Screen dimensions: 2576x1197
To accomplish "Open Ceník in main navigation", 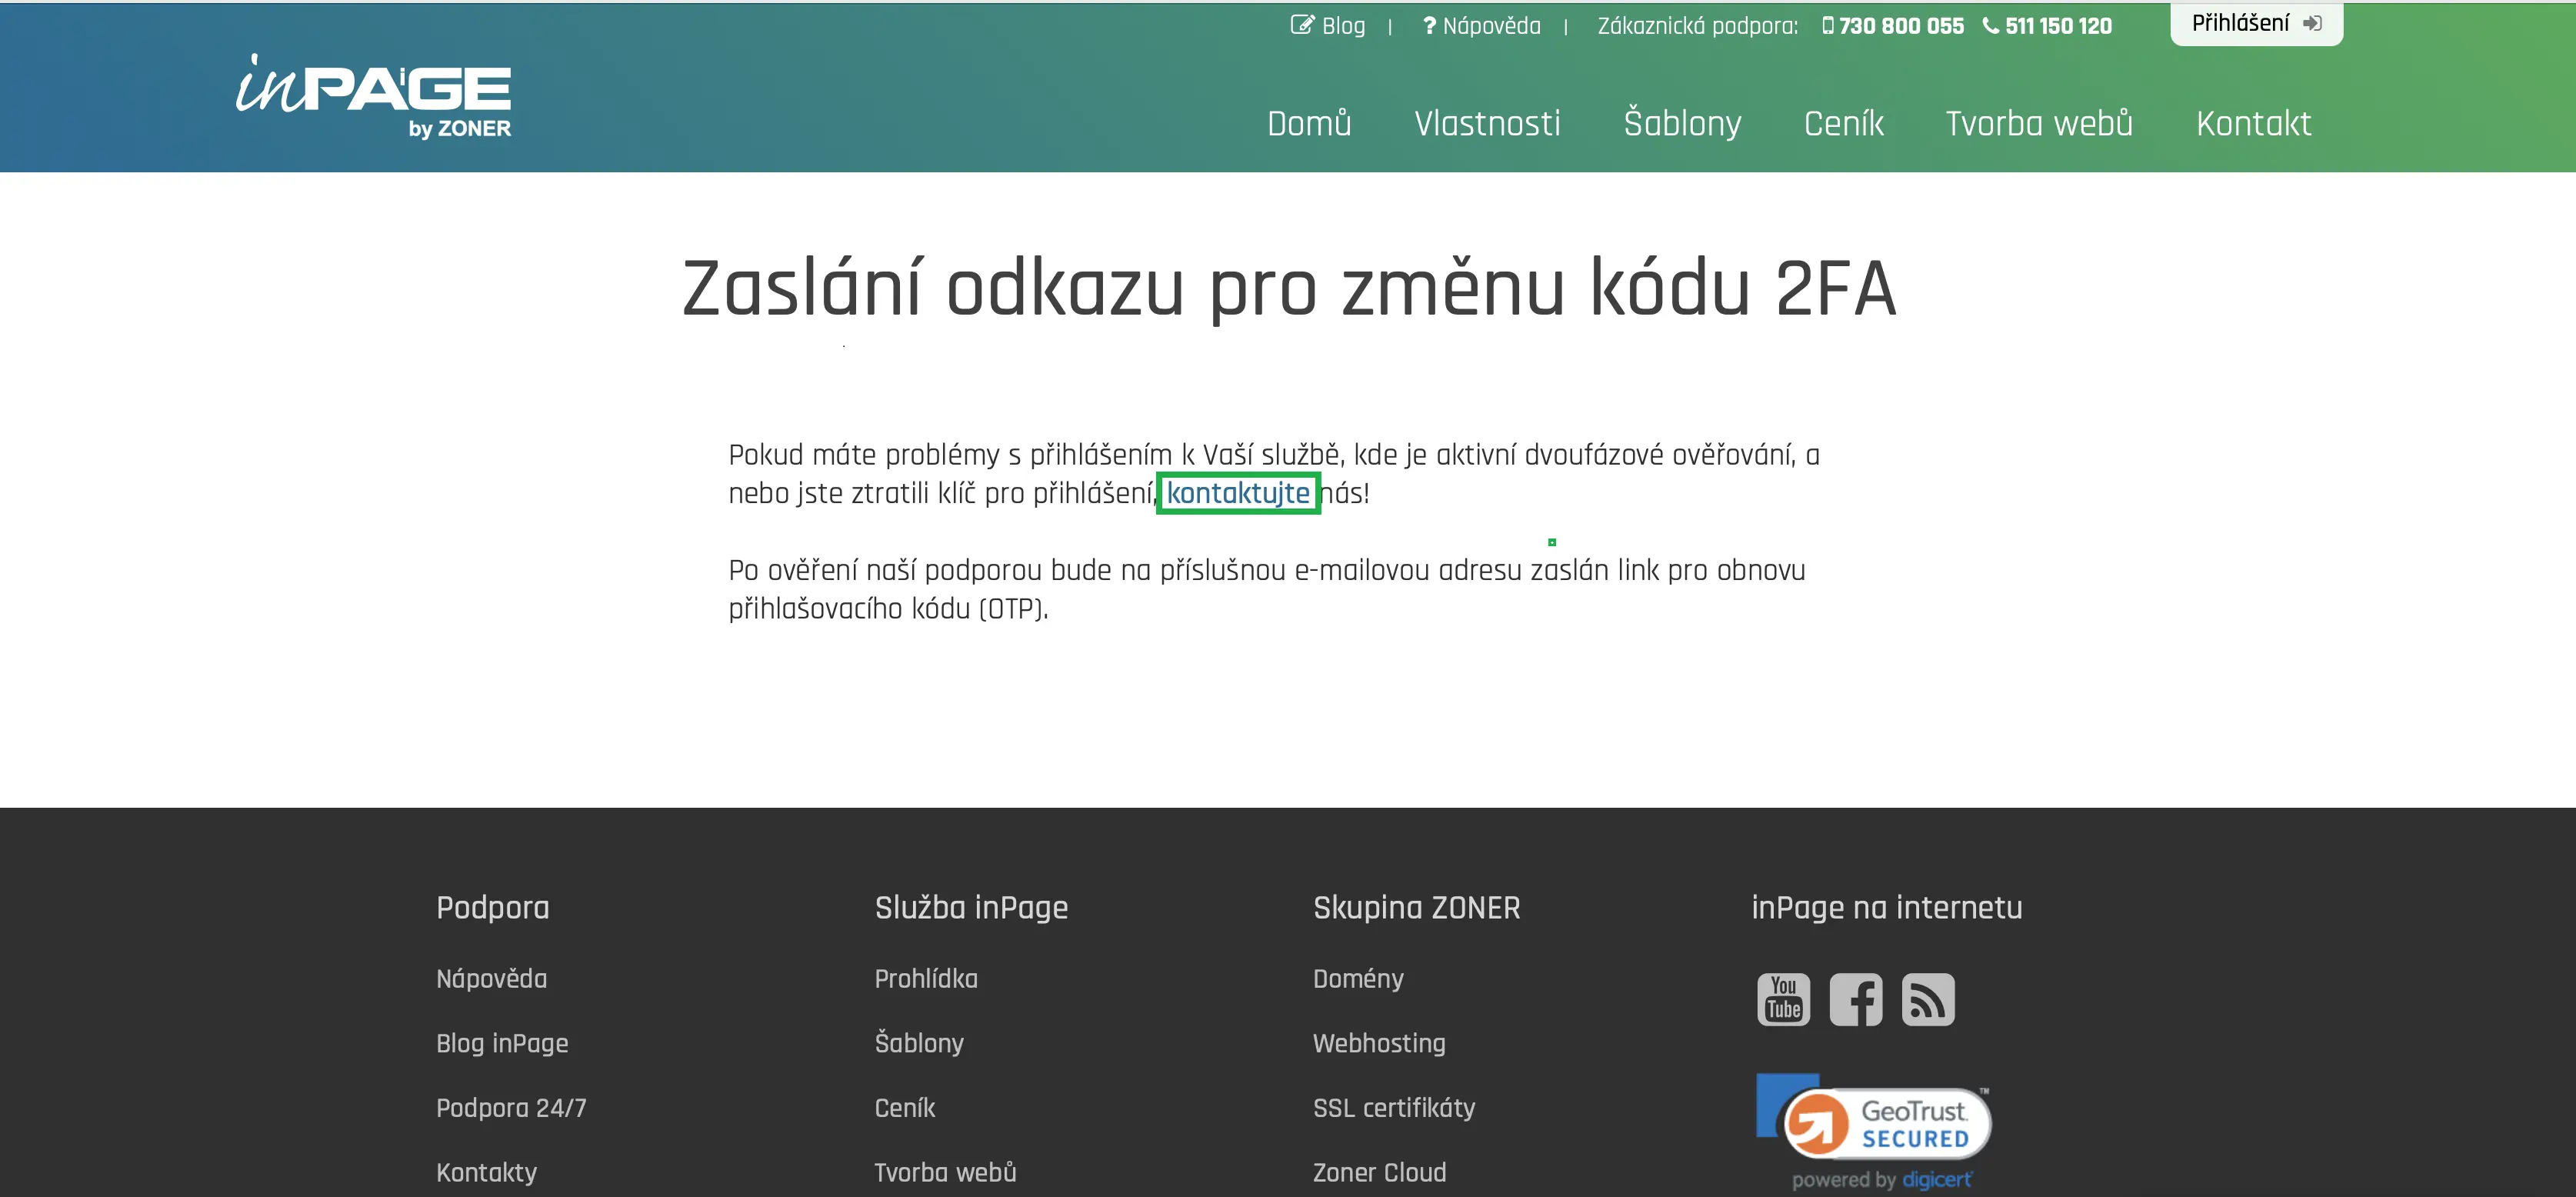I will [x=1844, y=123].
